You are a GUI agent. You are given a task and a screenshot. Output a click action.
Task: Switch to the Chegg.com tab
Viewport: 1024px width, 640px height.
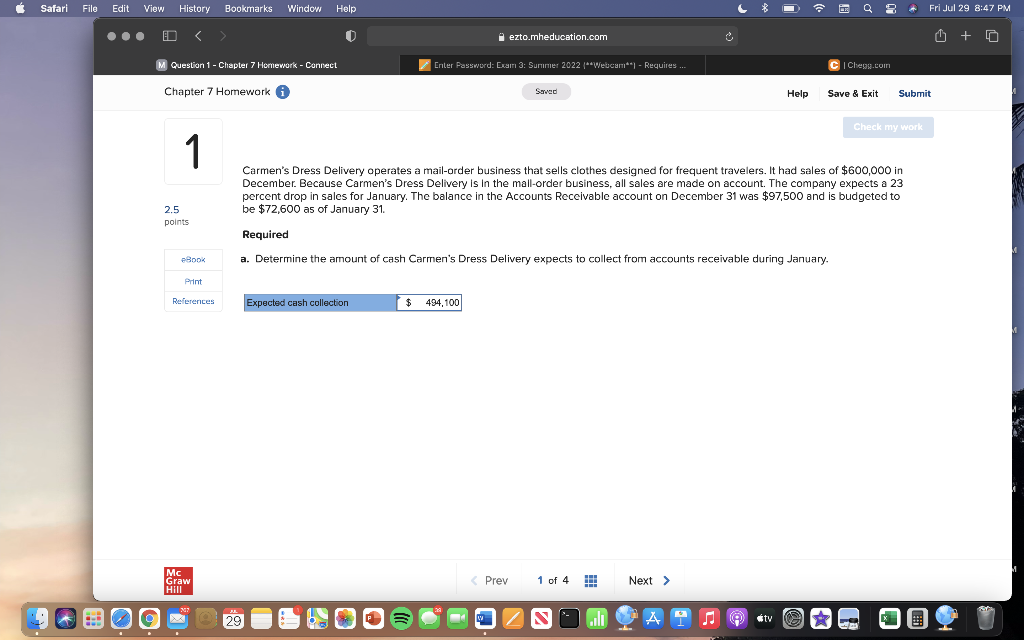(859, 65)
